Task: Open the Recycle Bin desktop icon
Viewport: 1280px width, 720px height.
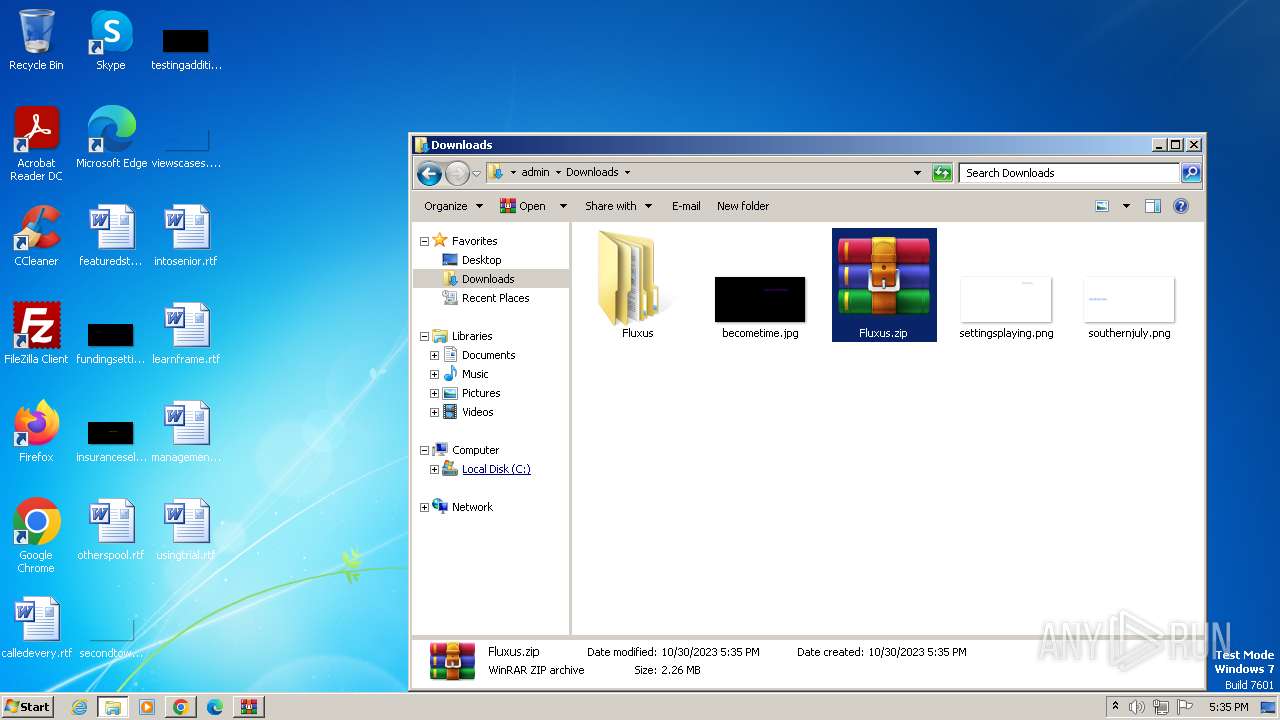Action: point(36,40)
